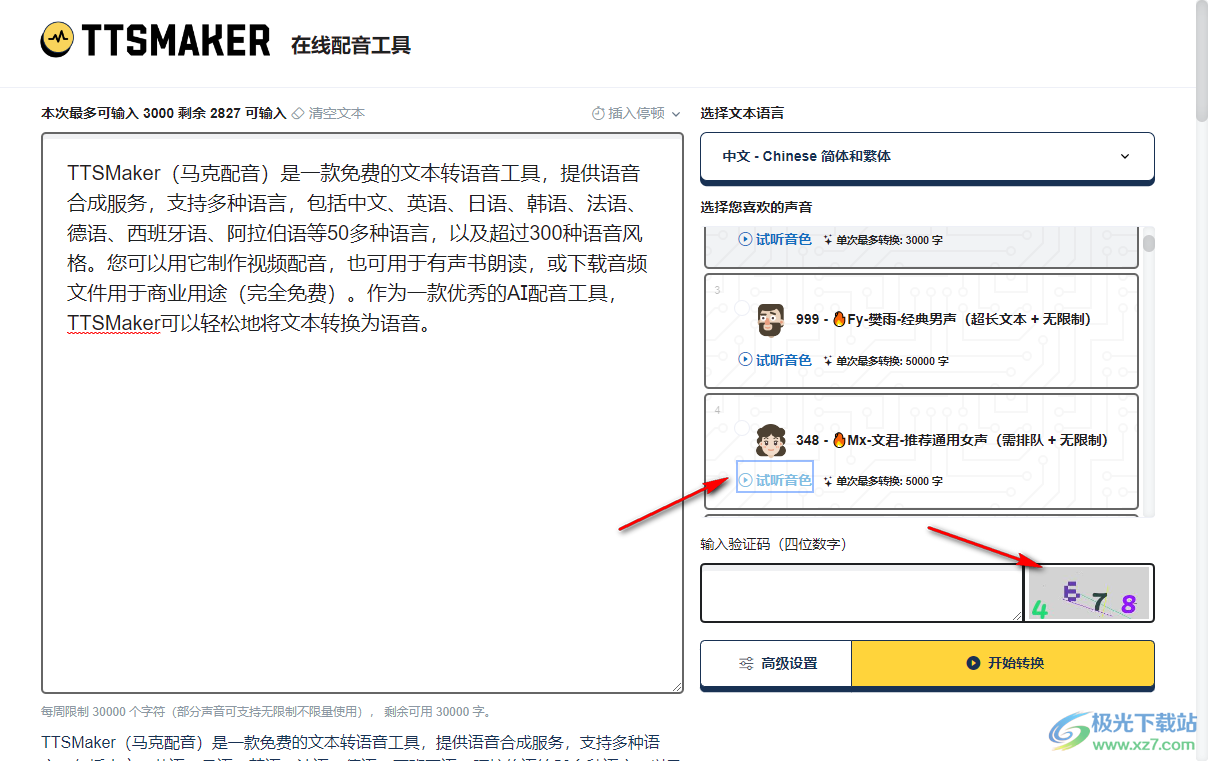Open 高级设置 advanced settings

click(x=776, y=663)
